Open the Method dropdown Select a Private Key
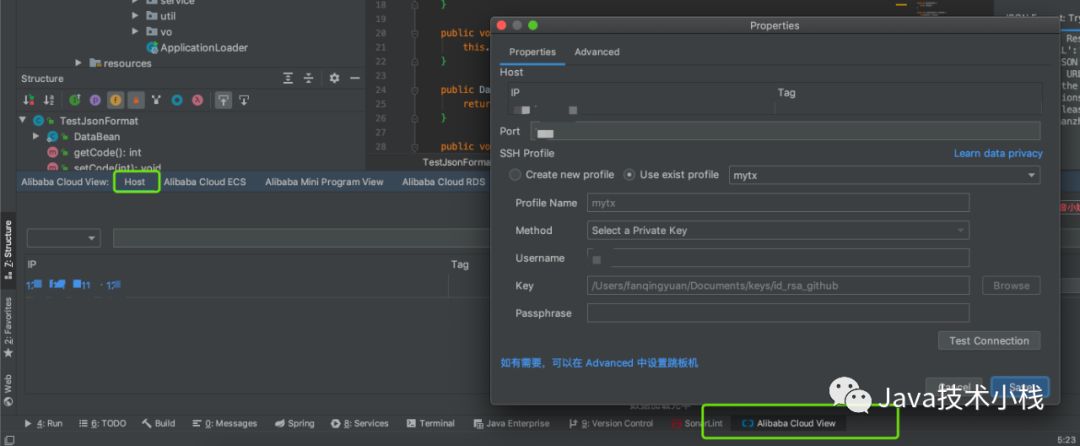The height and width of the screenshot is (446, 1080). pyautogui.click(x=778, y=230)
